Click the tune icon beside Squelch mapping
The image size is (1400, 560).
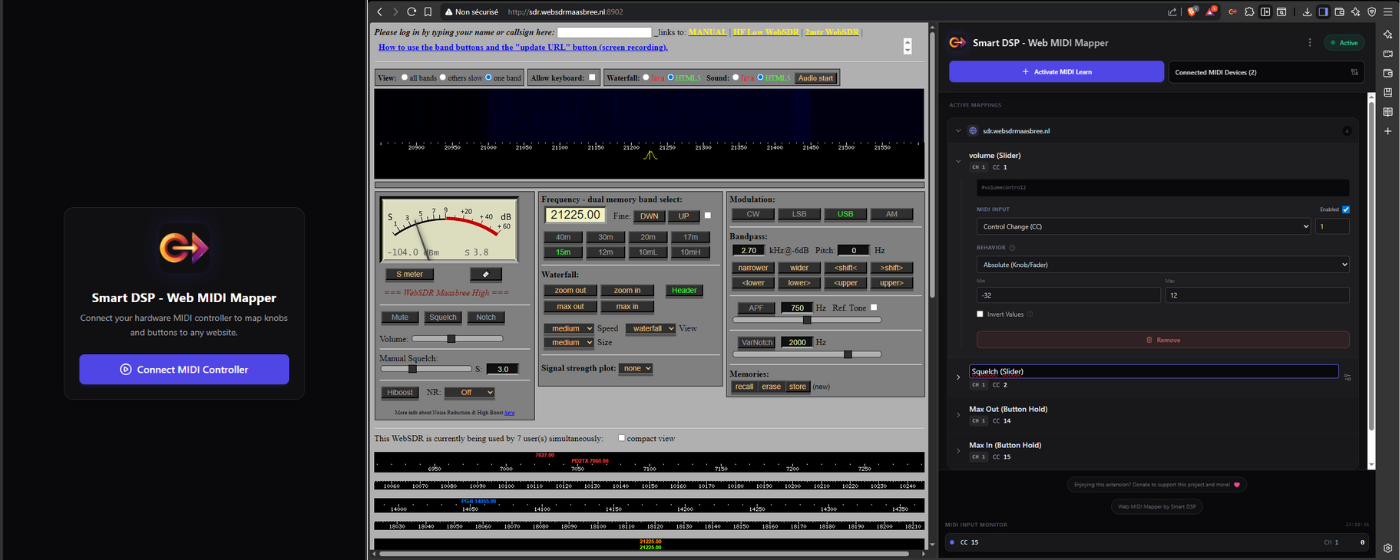point(1347,378)
